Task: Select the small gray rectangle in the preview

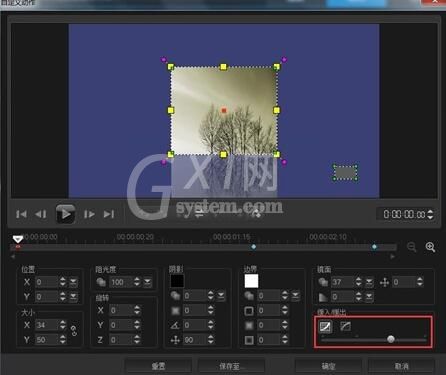Action: pos(345,172)
